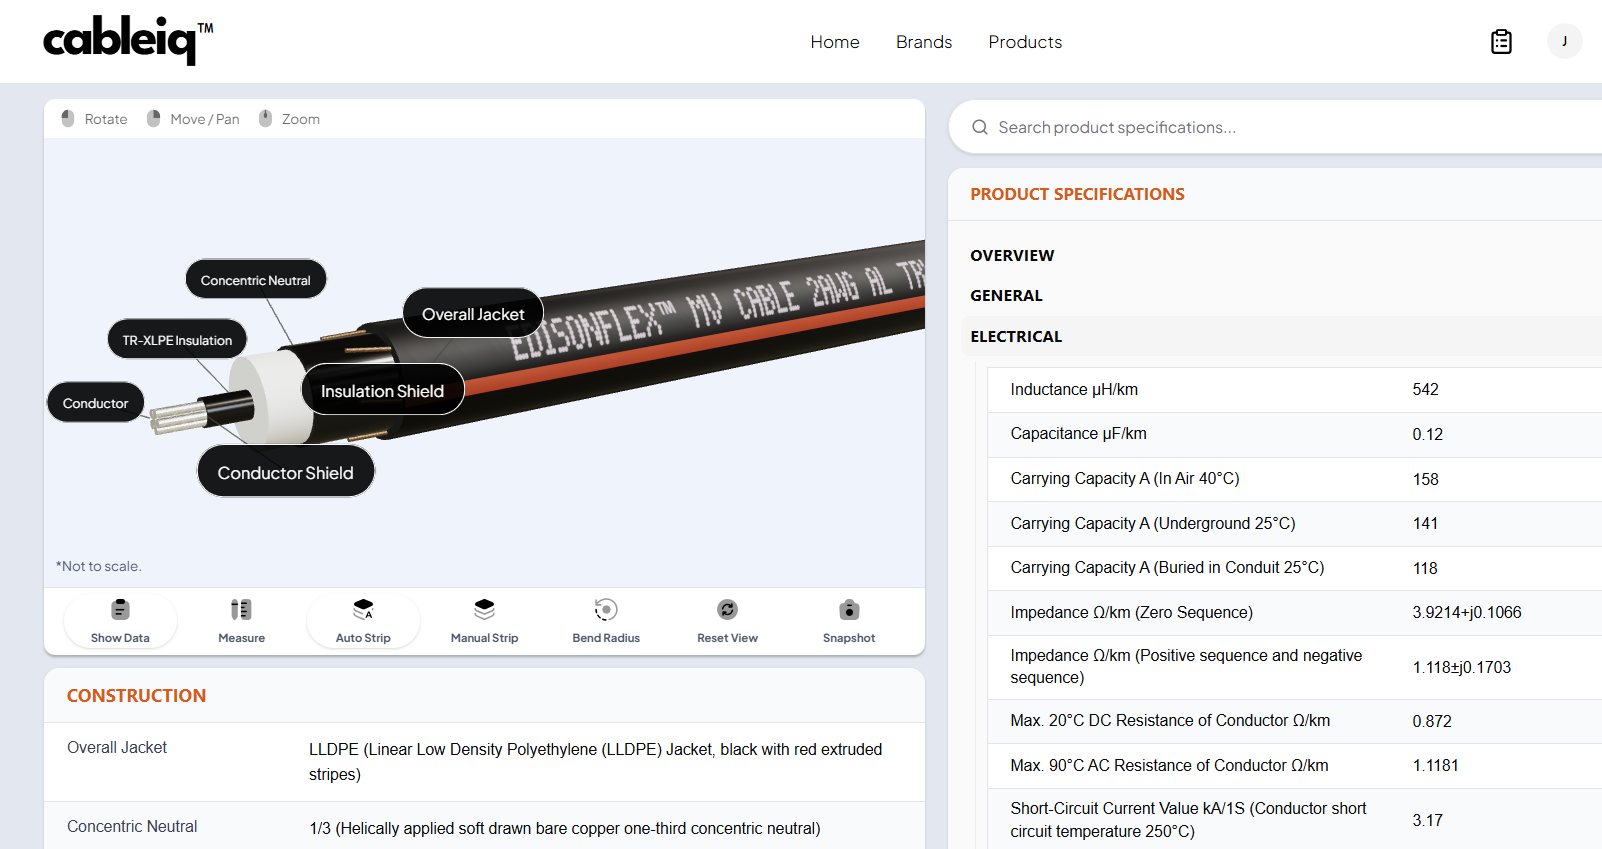This screenshot has width=1602, height=849.
Task: Activate the Measure tool
Action: click(241, 621)
